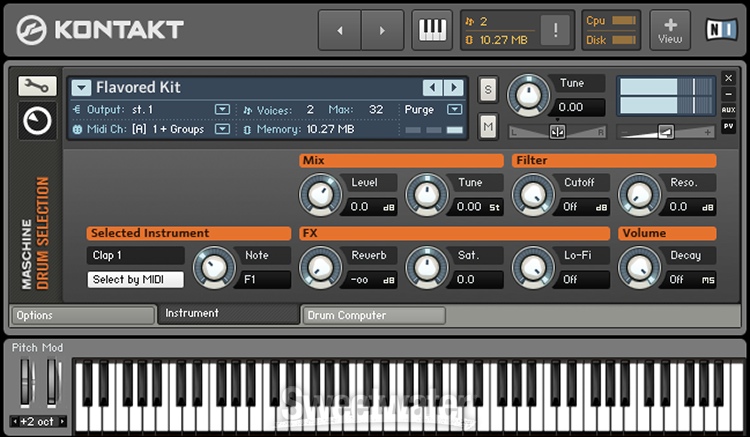Open the Output st. 1 dropdown
The image size is (750, 437).
click(x=222, y=109)
